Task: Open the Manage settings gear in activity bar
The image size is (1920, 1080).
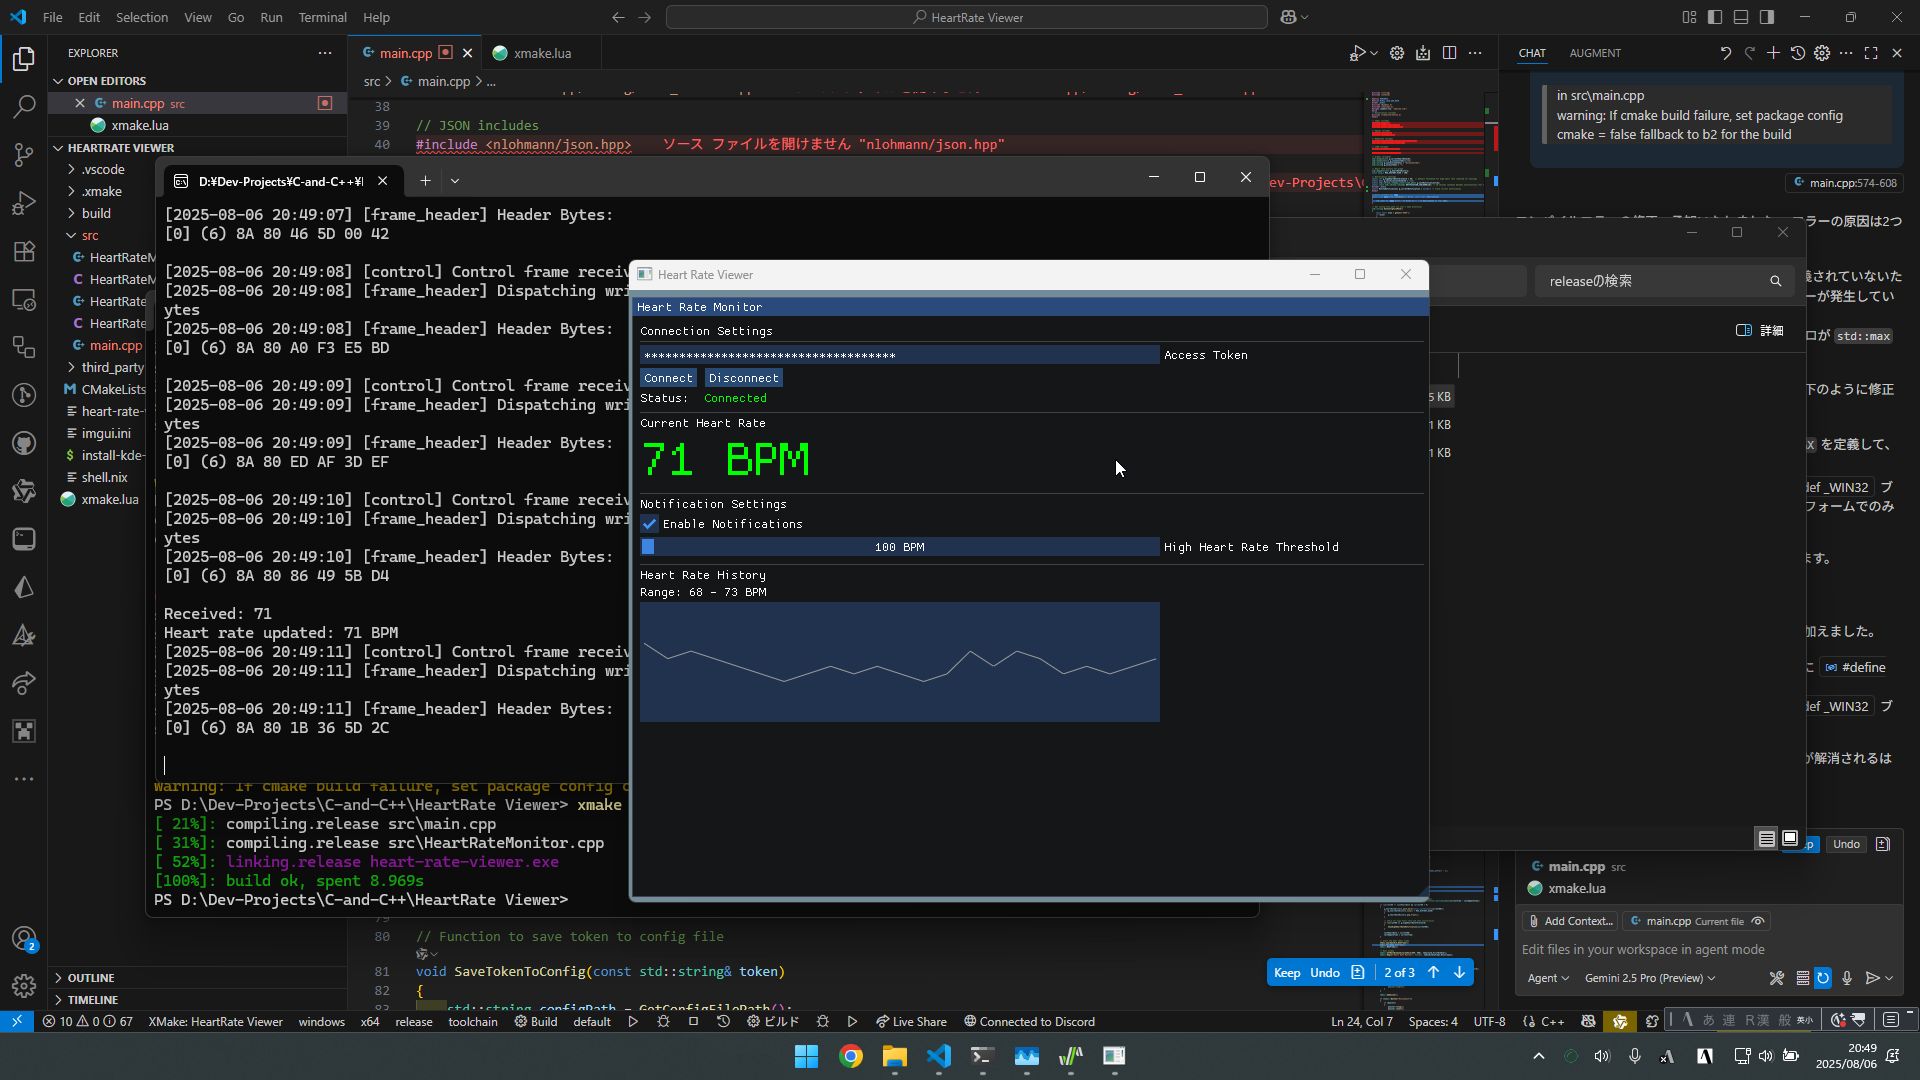Action: (x=24, y=986)
